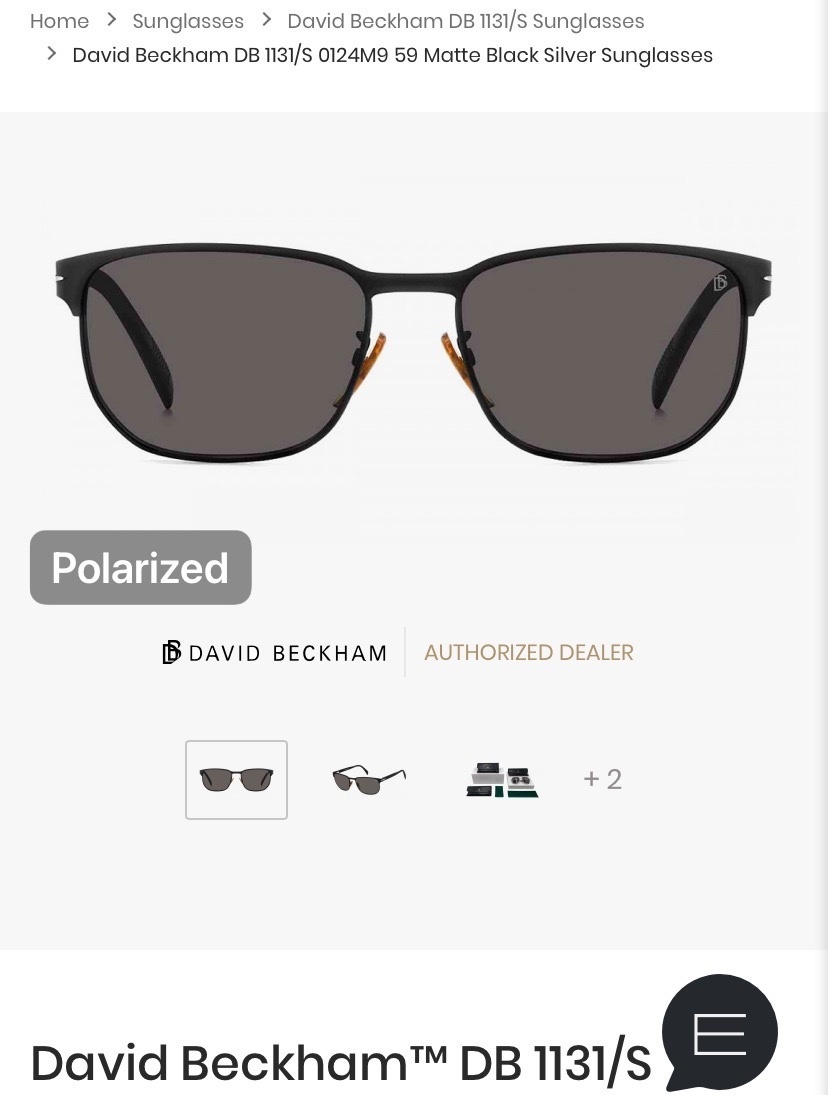Select the packaging and case thumbnail
The image size is (828, 1095).
pos(502,779)
